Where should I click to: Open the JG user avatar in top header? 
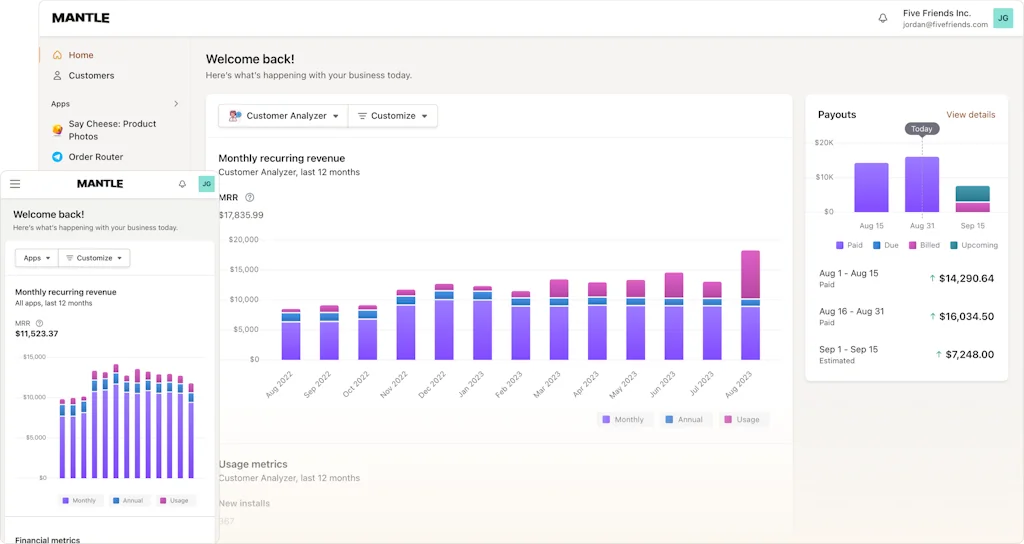(1002, 18)
